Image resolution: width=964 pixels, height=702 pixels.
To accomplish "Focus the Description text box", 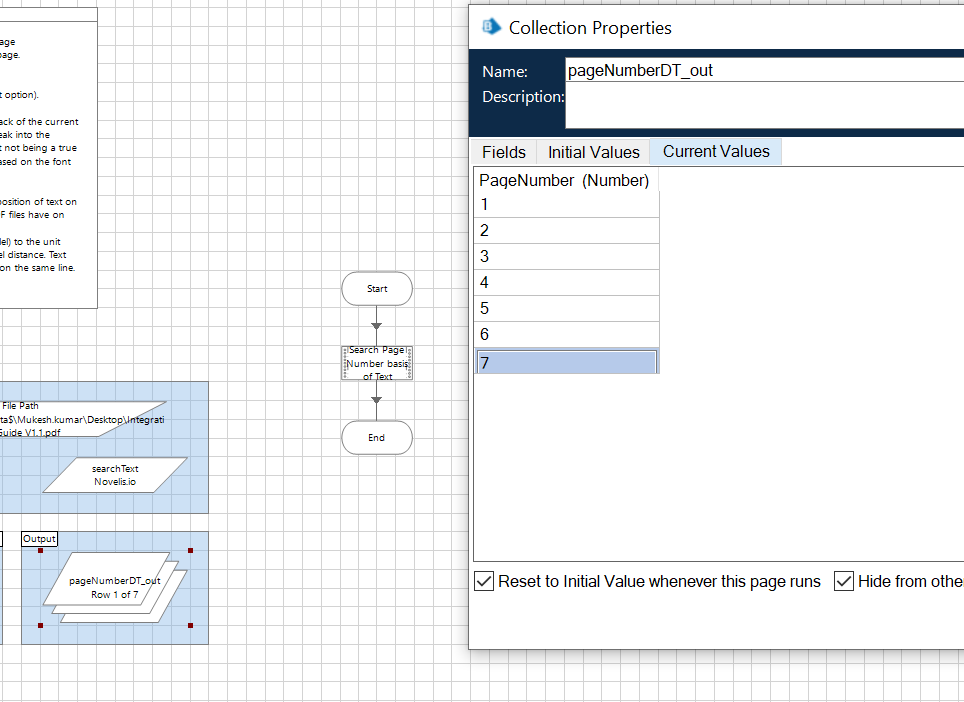I will [760, 106].
